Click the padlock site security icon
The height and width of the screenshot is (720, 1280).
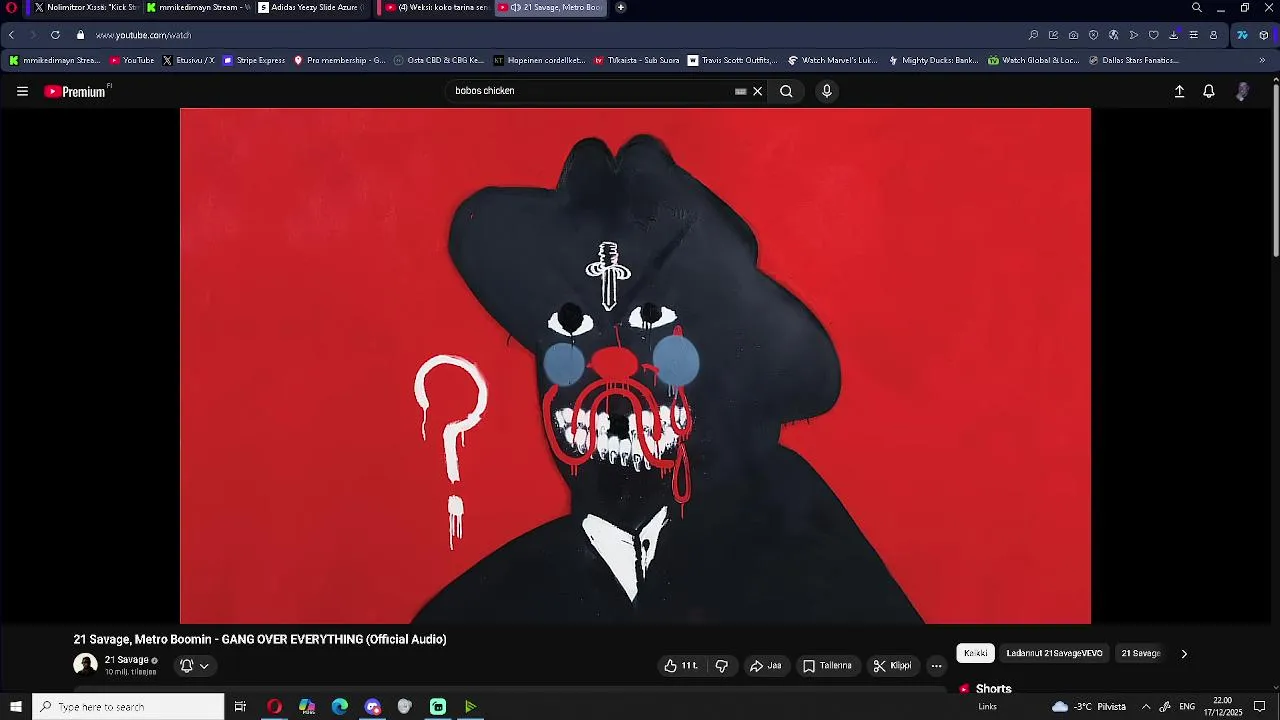[81, 35]
